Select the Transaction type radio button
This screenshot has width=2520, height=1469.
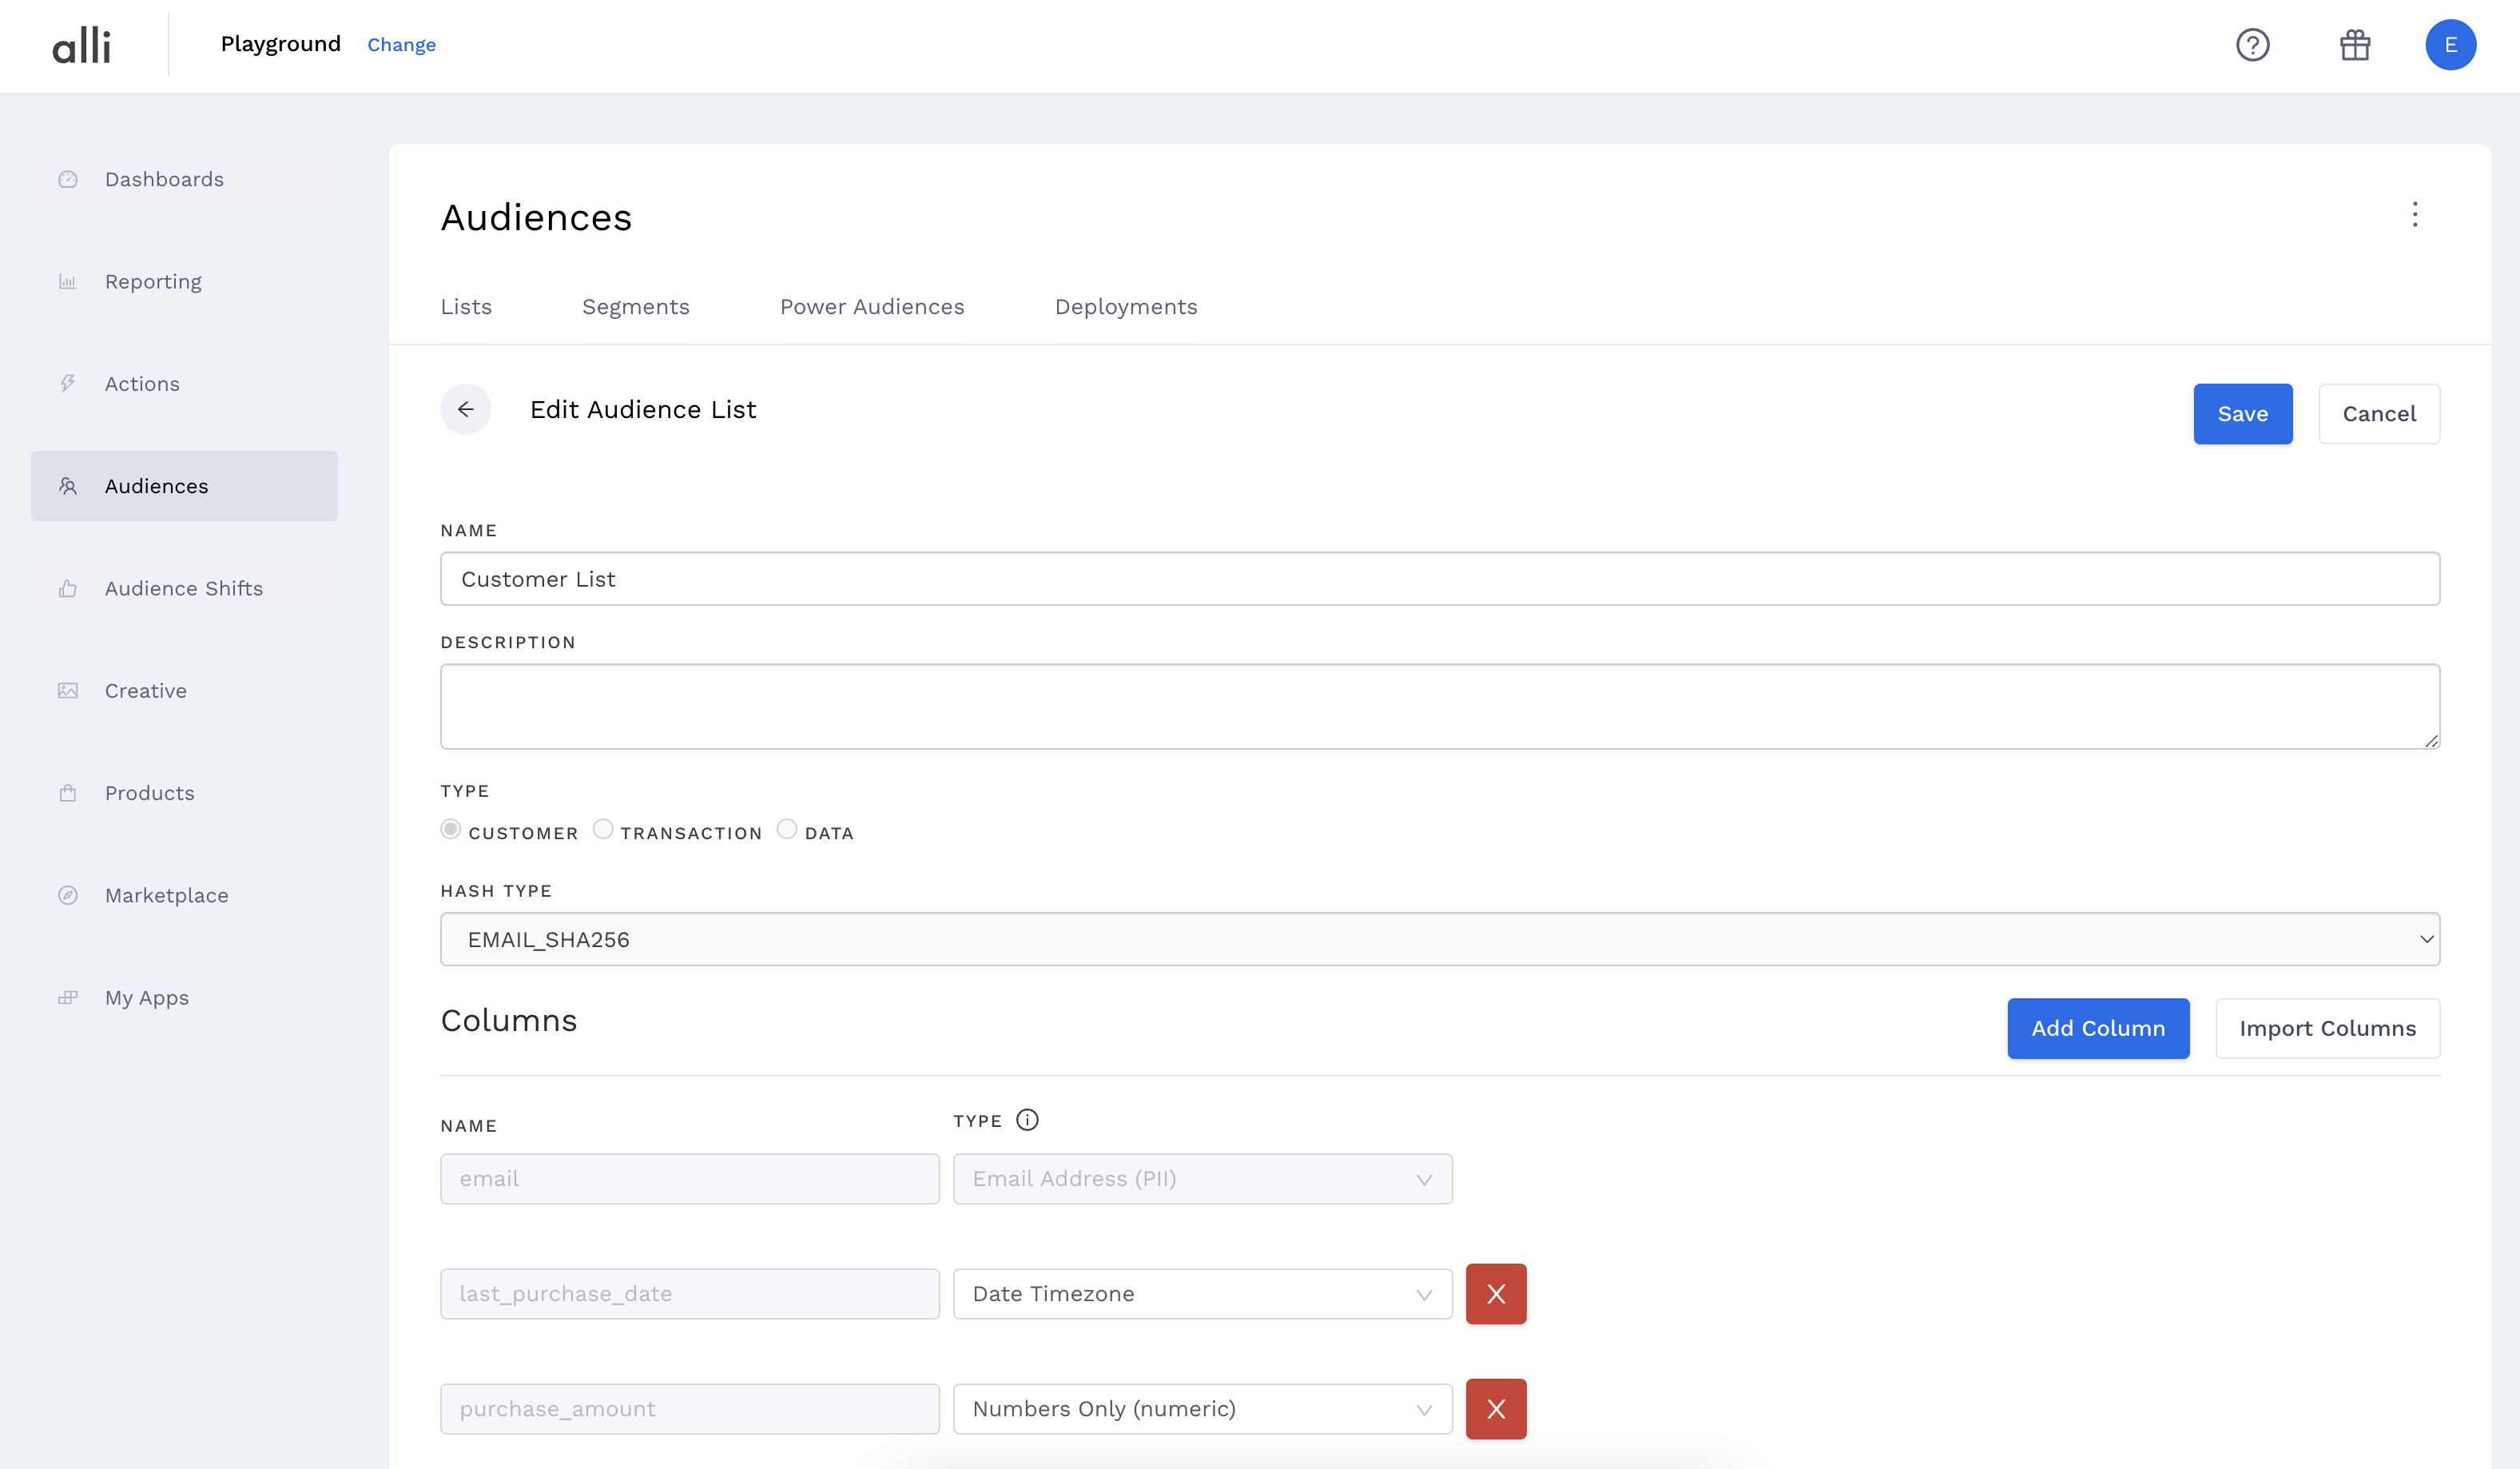click(x=603, y=829)
